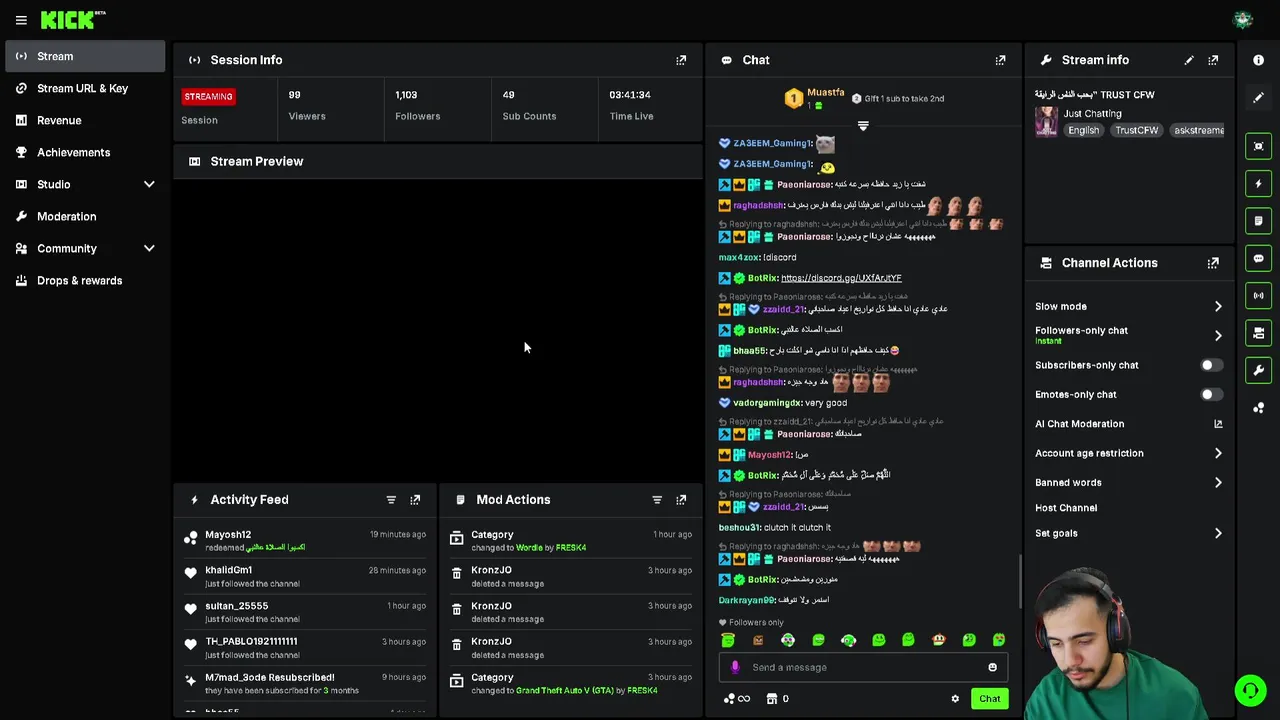The image size is (1280, 720).
Task: Click the English tag in Stream info
Action: (1083, 131)
